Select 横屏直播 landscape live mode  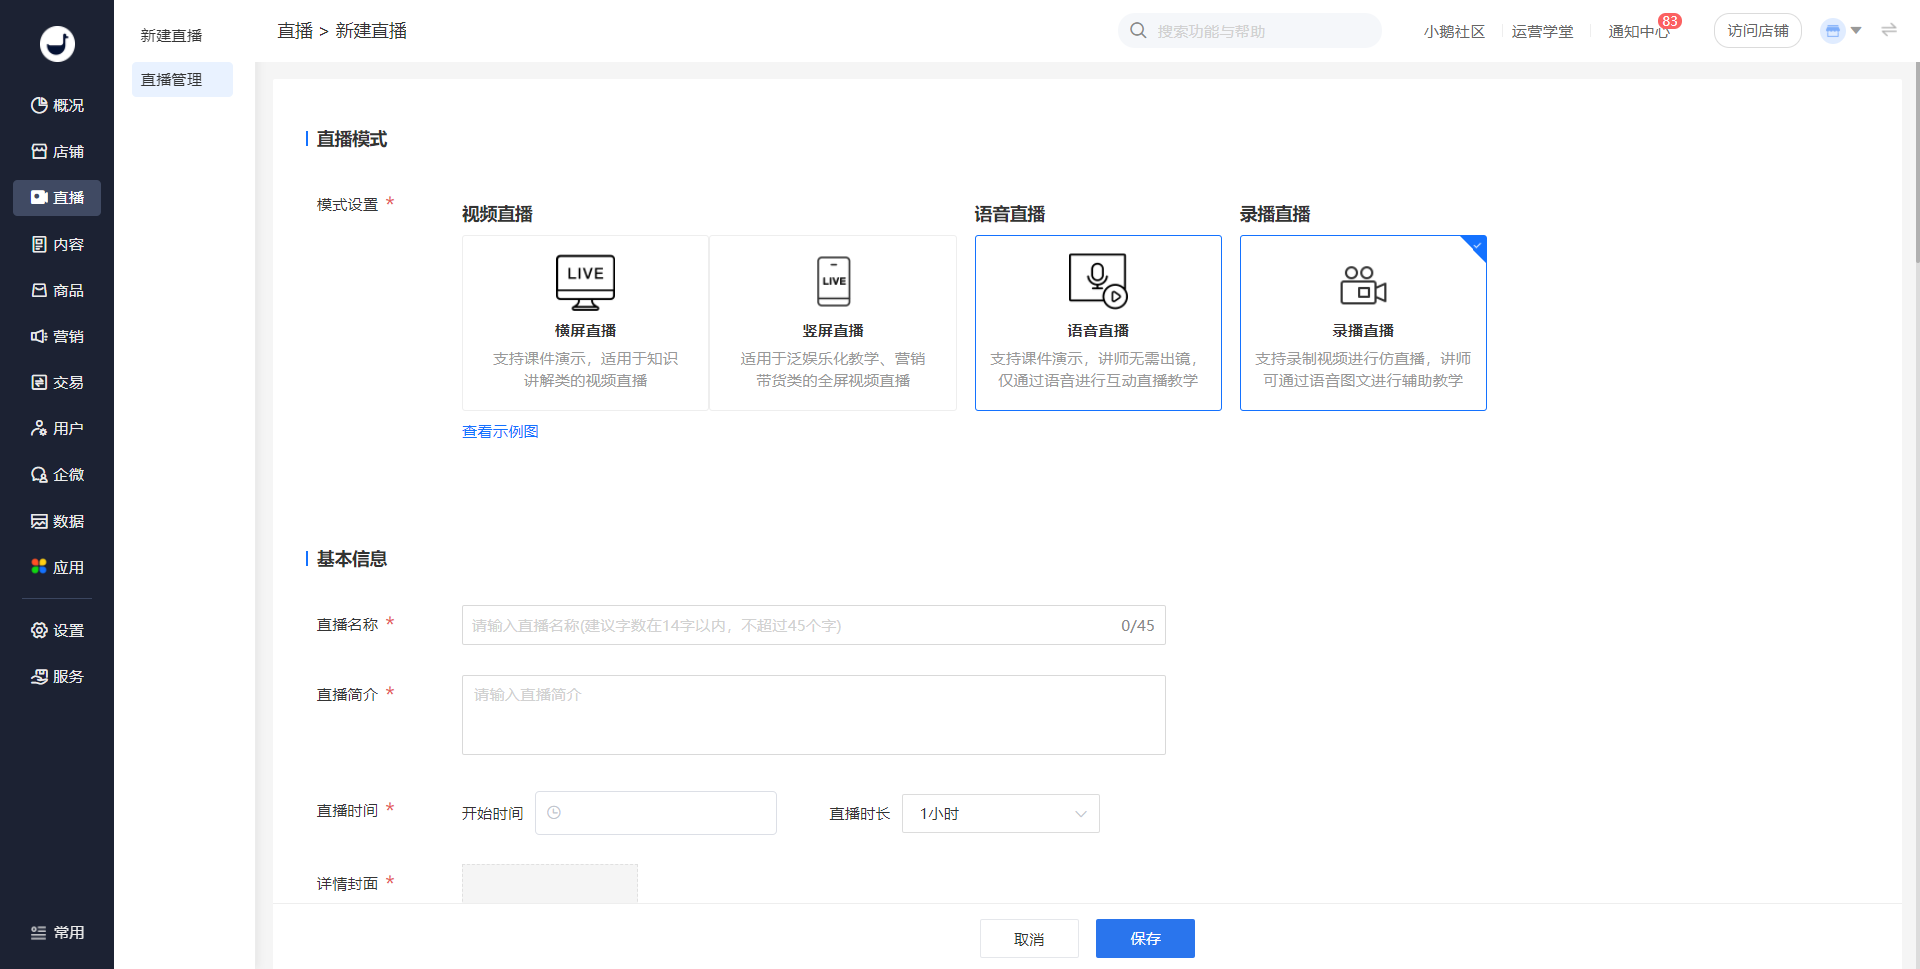coord(585,322)
